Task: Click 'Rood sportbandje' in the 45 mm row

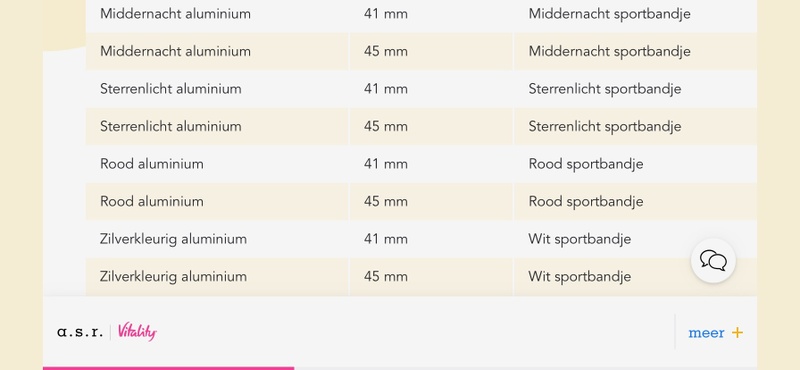Action: pyautogui.click(x=586, y=202)
